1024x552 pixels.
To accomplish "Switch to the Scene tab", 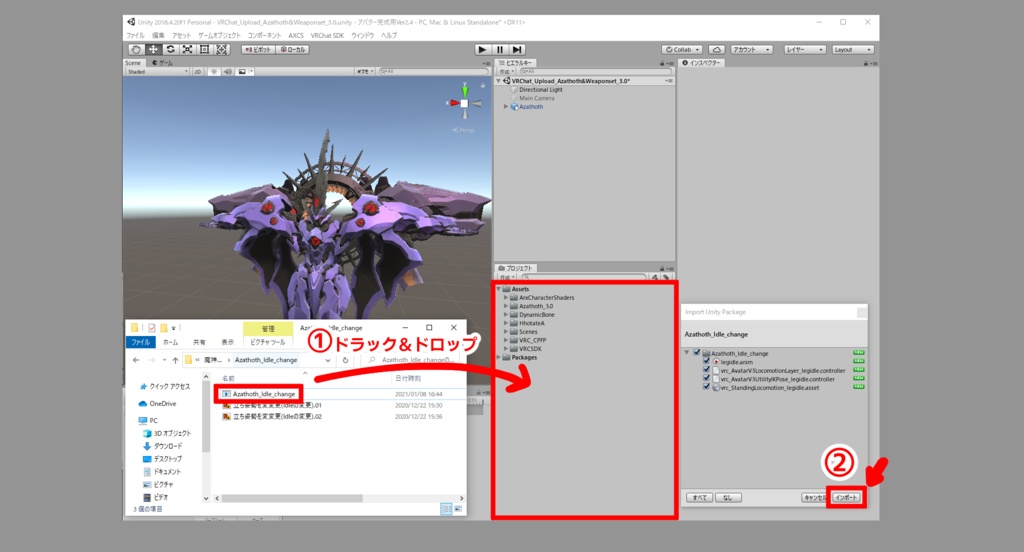I will point(134,63).
